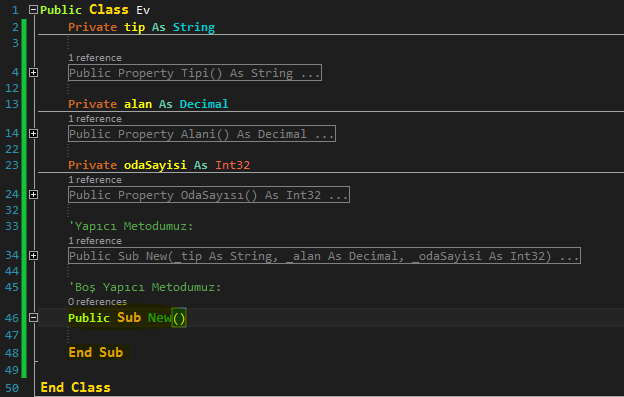Image resolution: width=624 pixels, height=397 pixels.
Task: Collapse the Public Class Ev region
Action: (x=33, y=10)
